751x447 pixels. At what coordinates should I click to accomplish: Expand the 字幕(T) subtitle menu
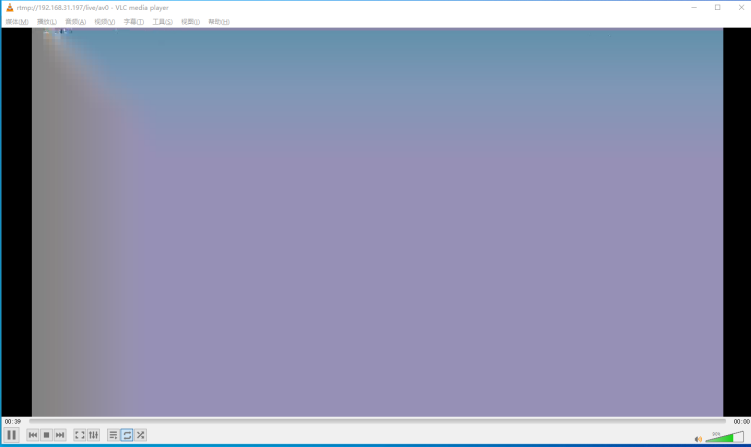(x=134, y=22)
